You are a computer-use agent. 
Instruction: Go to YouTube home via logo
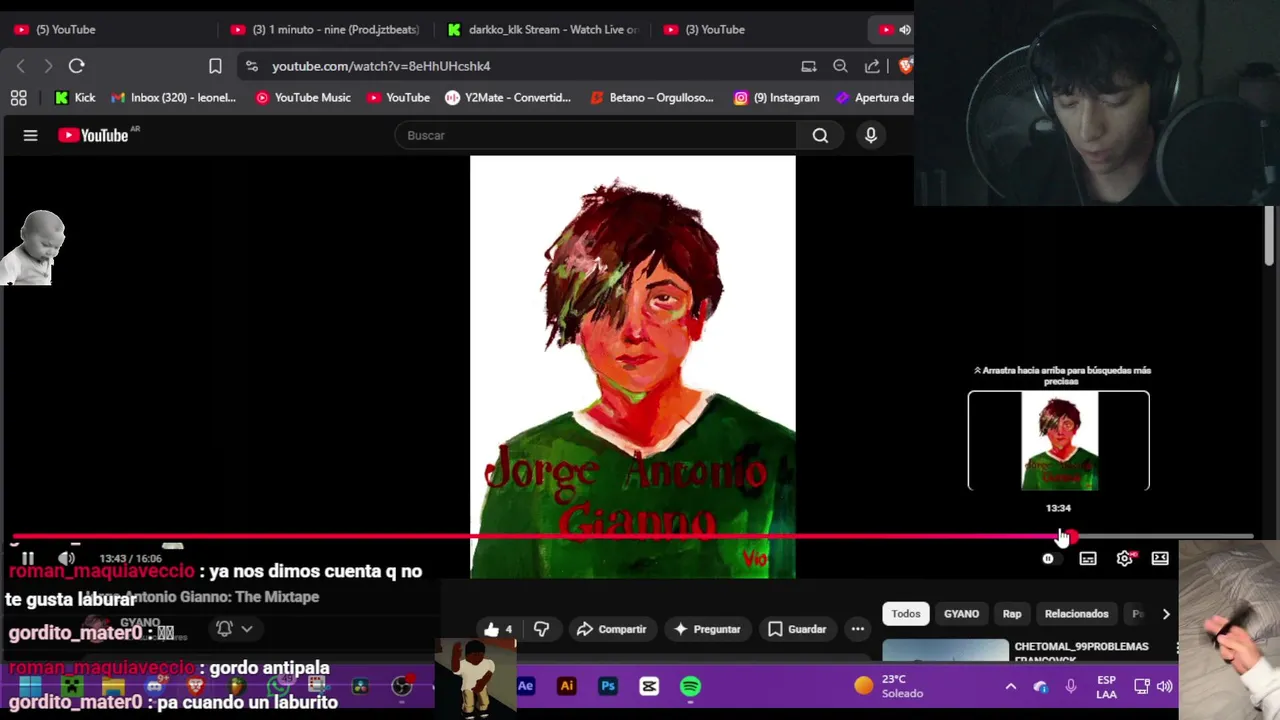(x=93, y=135)
